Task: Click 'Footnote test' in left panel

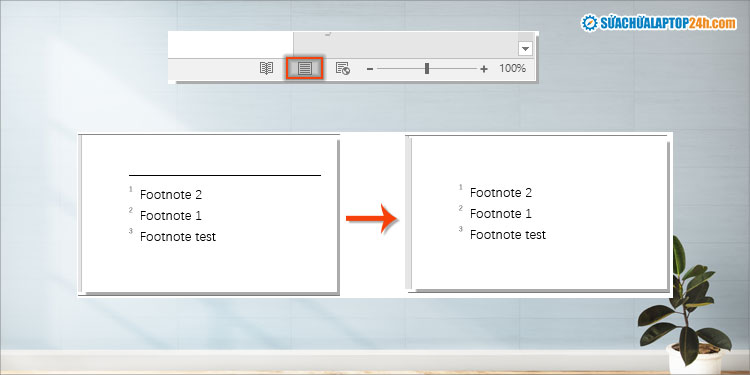Action: (x=178, y=236)
